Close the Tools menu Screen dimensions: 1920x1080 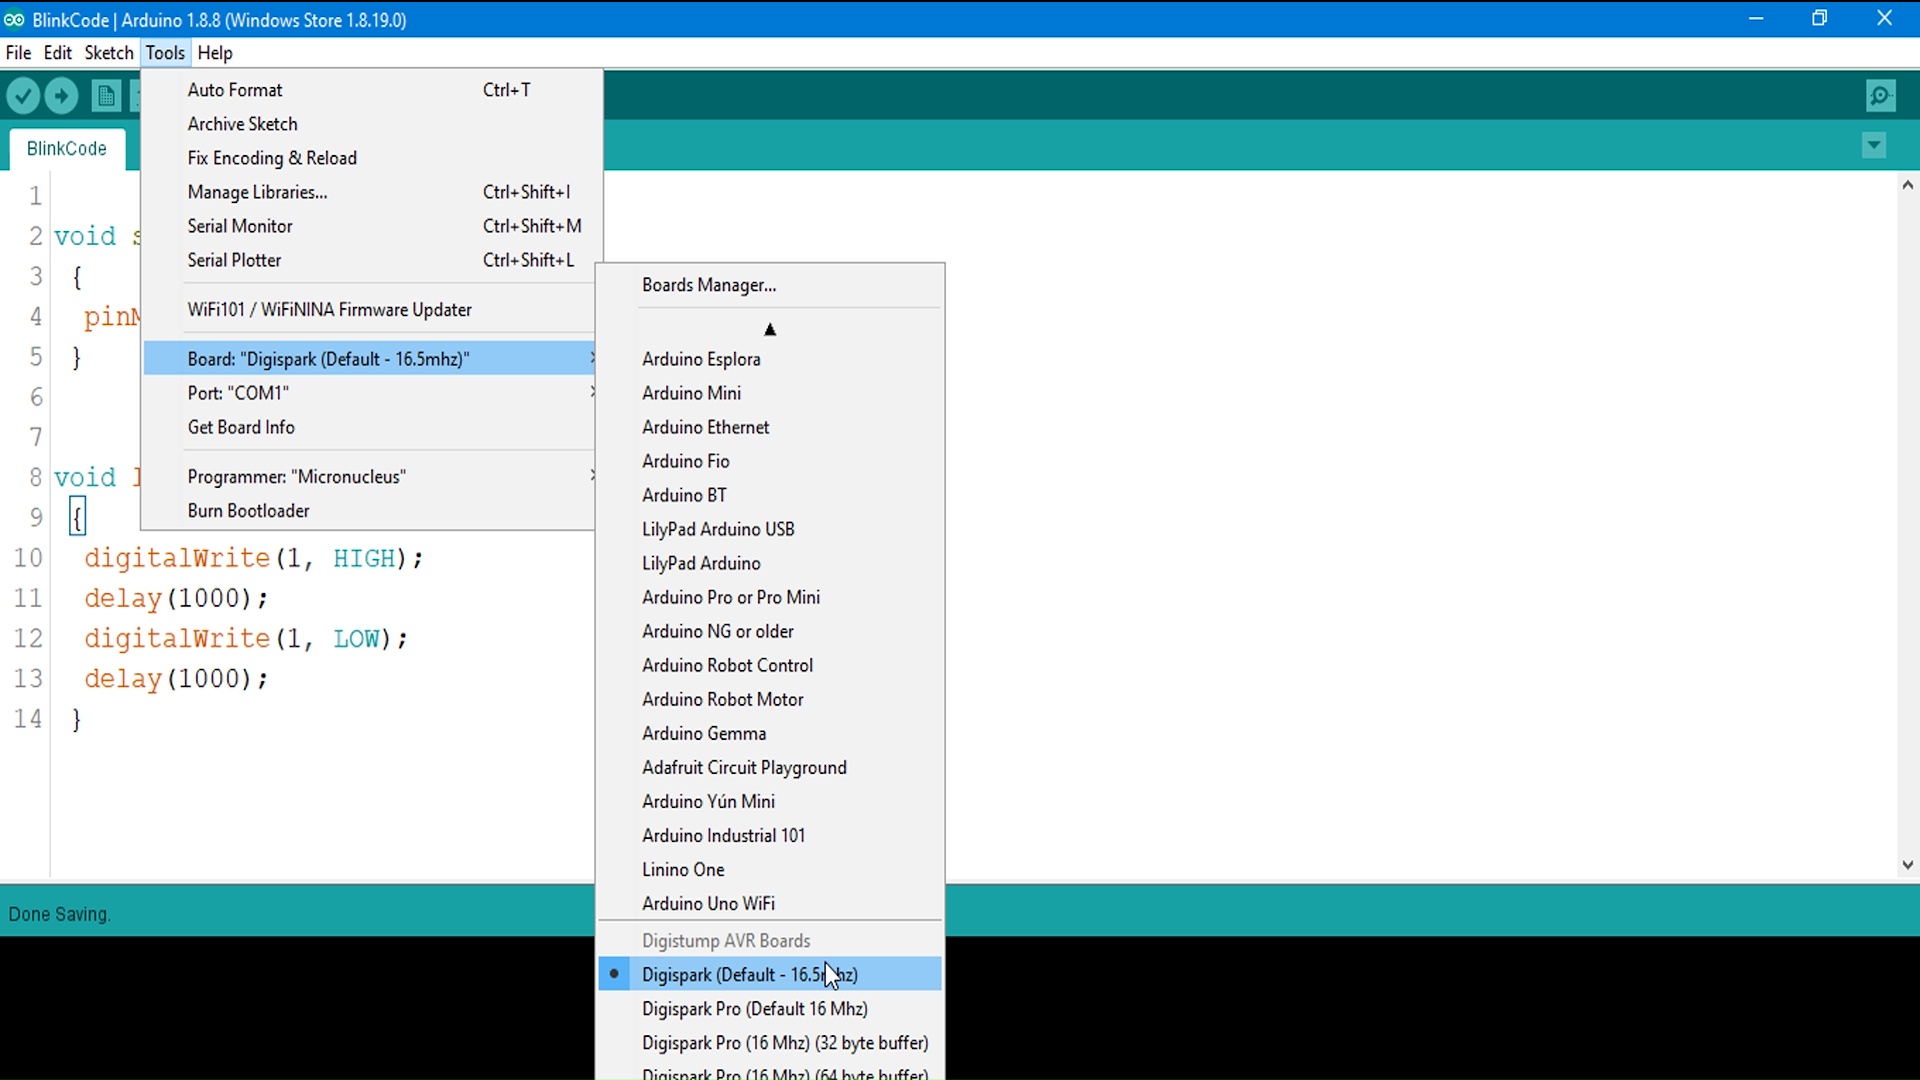pyautogui.click(x=165, y=53)
